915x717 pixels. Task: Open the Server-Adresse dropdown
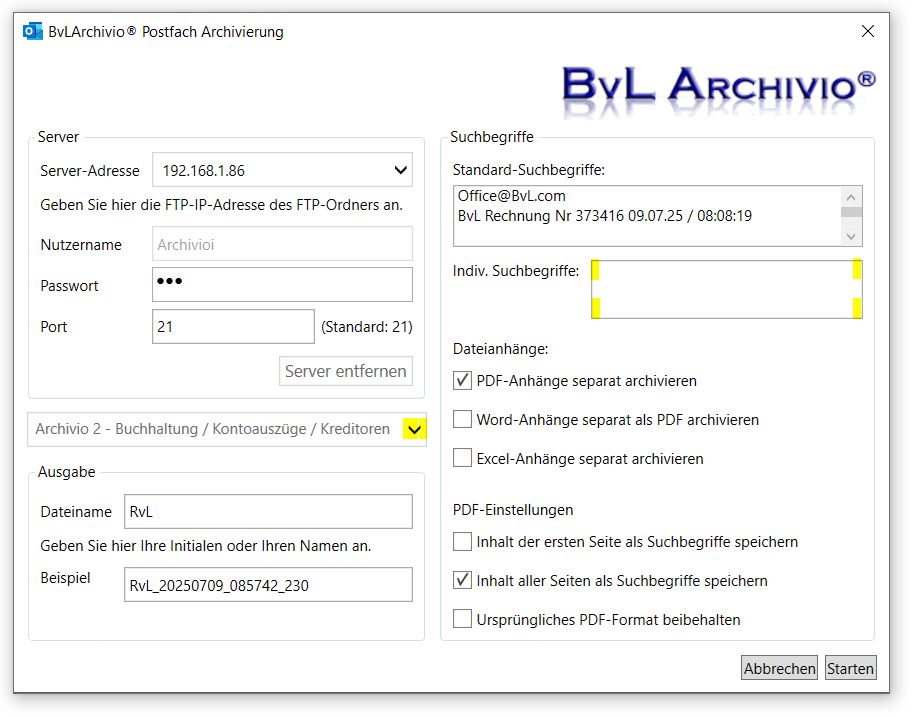click(x=400, y=170)
